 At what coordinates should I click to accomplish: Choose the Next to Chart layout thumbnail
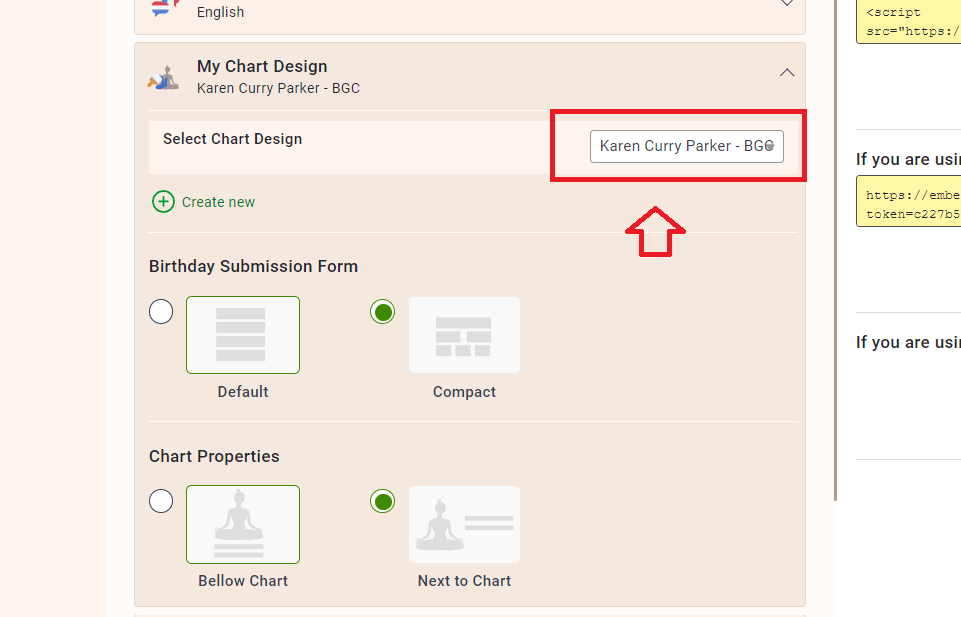(x=465, y=524)
